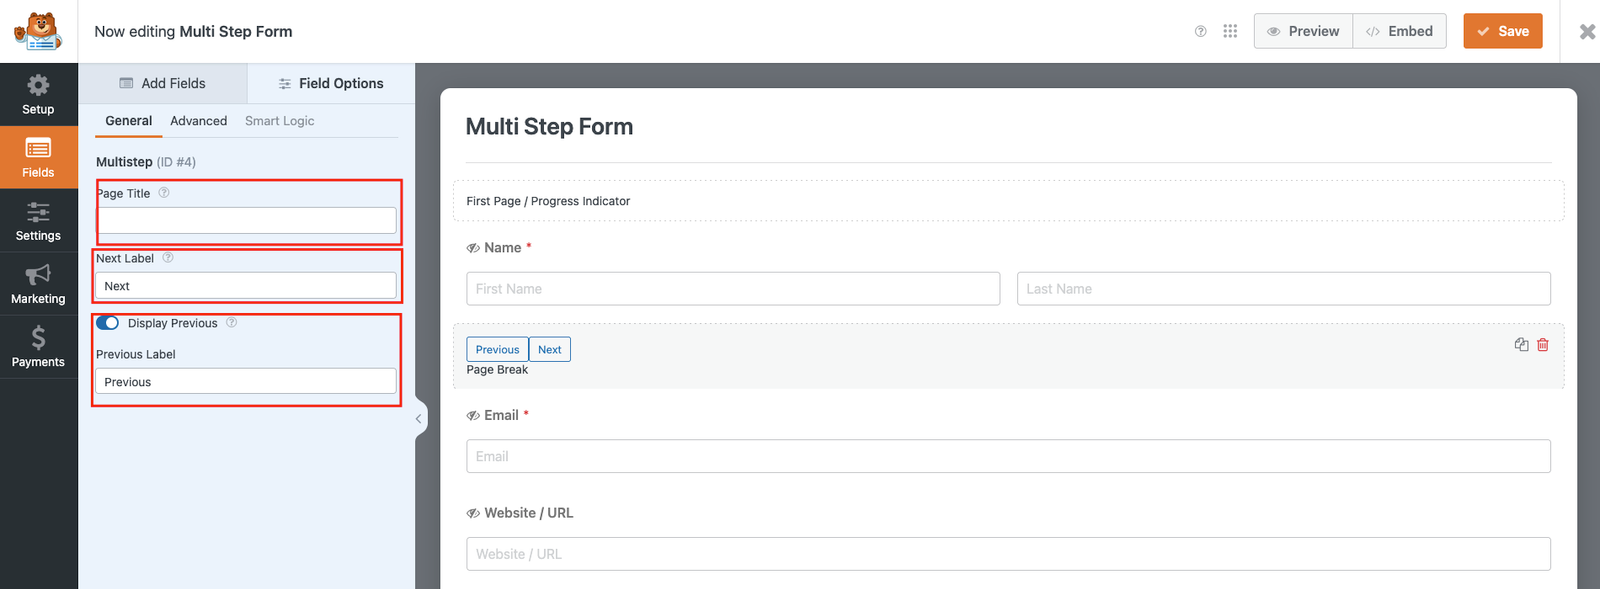Click the red trash icon on Page Break
Viewport: 1600px width, 589px height.
click(1543, 345)
